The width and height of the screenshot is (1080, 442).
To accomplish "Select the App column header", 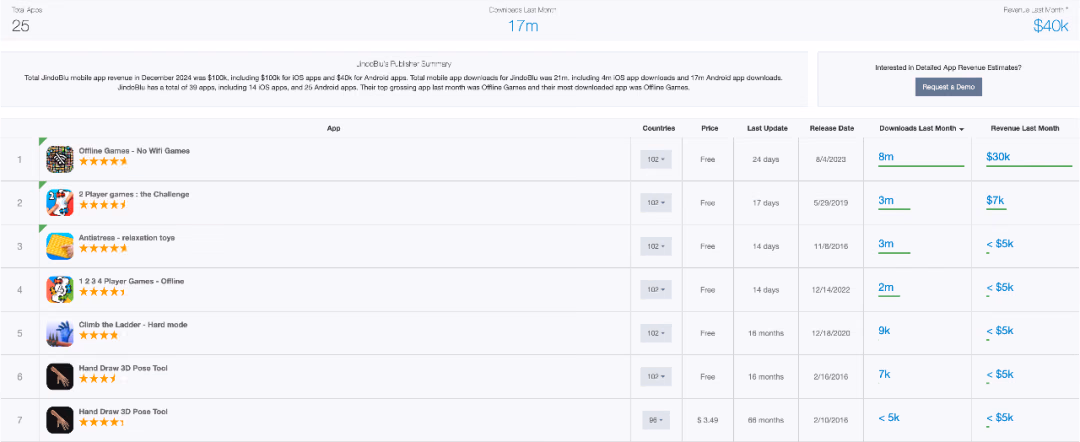I will click(x=333, y=128).
